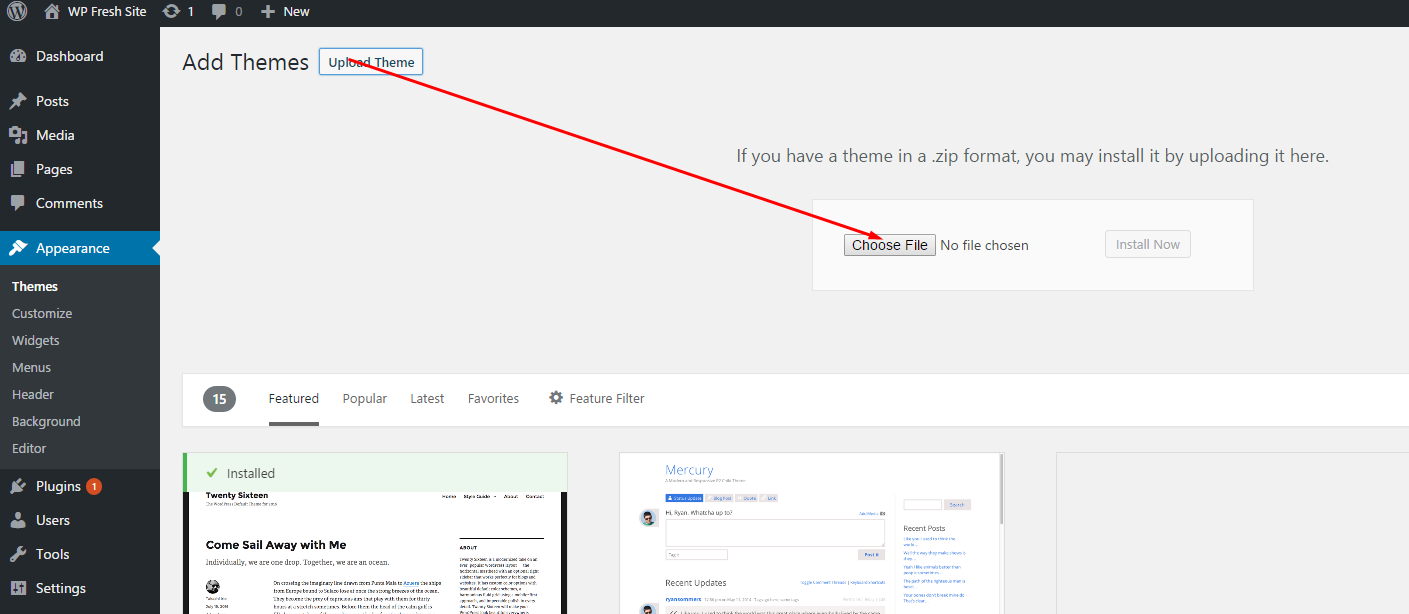Click the Choose File button
Image resolution: width=1409 pixels, height=614 pixels.
pyautogui.click(x=890, y=245)
